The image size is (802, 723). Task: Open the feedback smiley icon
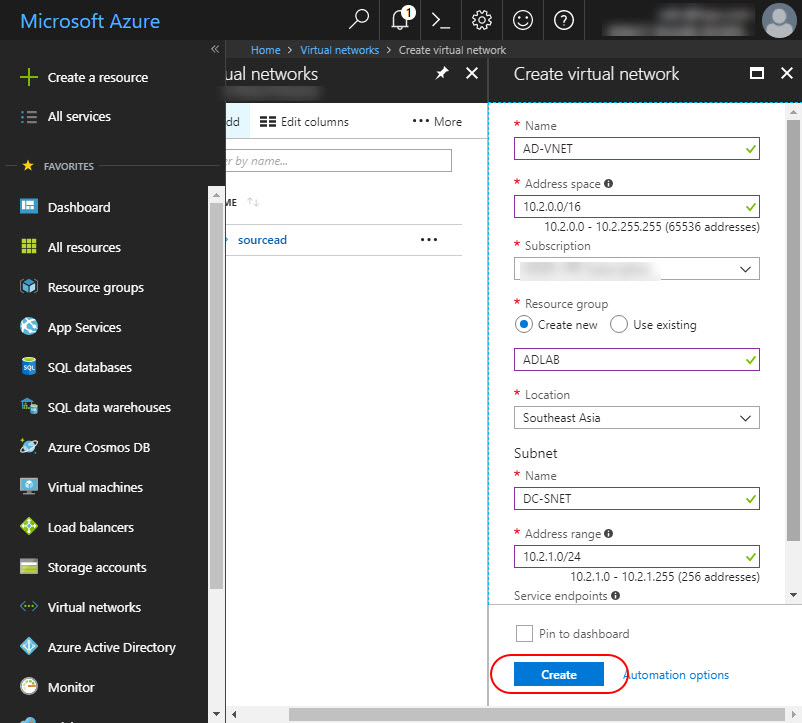click(523, 20)
